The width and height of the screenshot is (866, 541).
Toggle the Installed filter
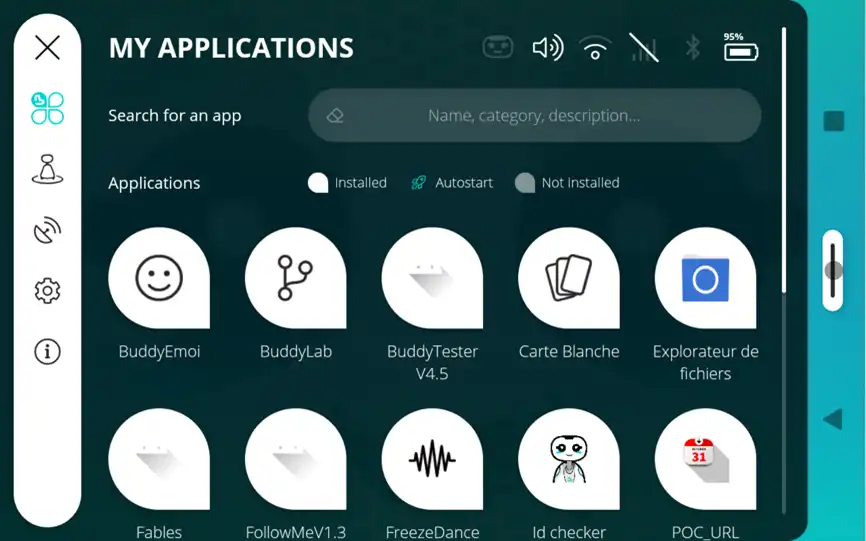318,183
